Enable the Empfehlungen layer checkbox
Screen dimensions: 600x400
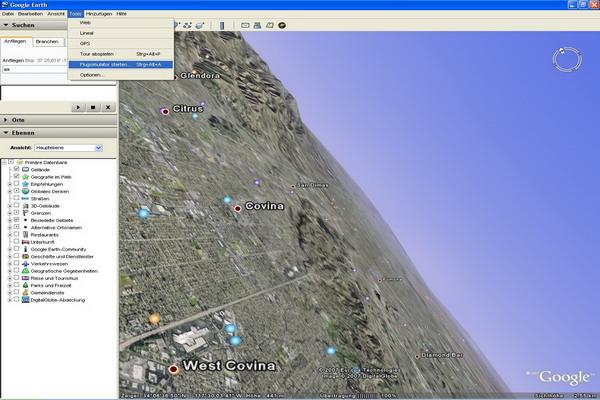[16, 184]
